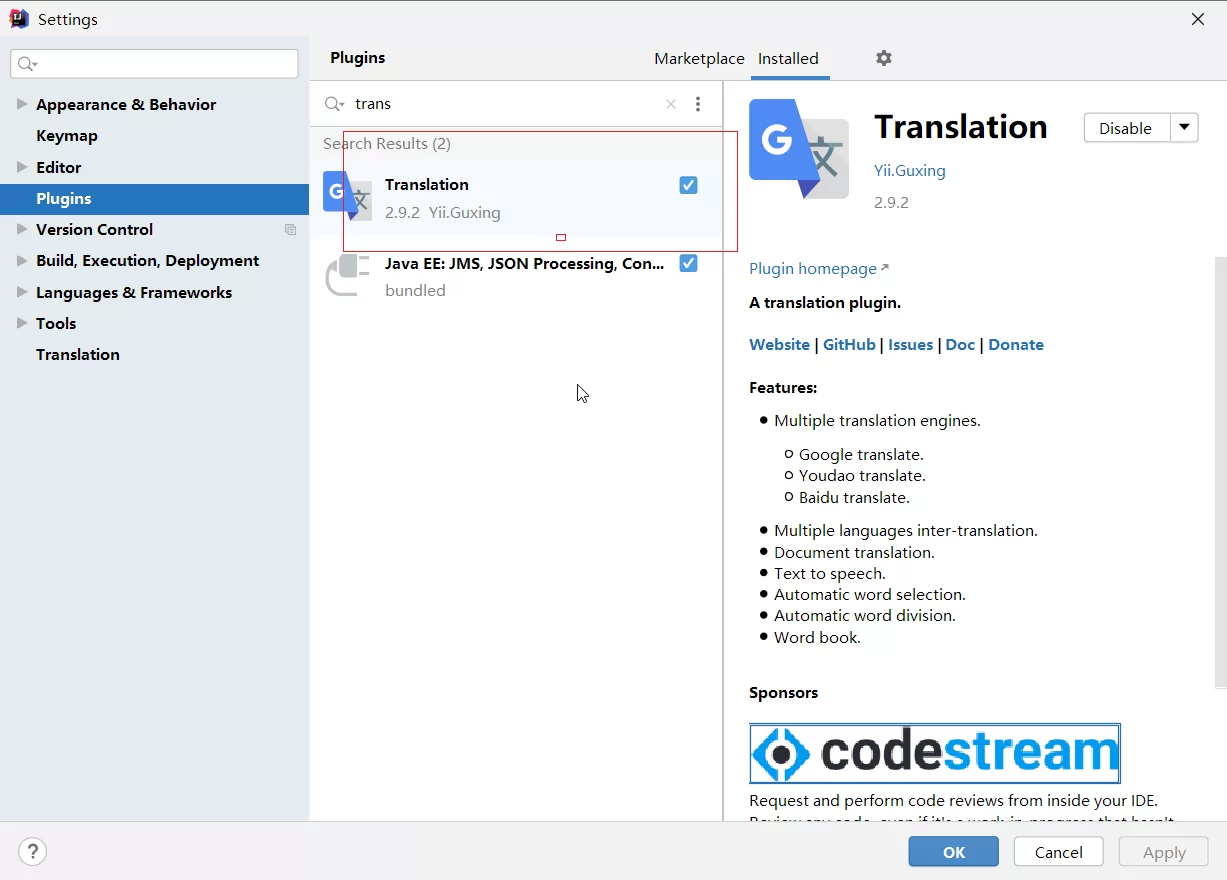Click the large Translation logo in details panel
This screenshot has width=1227, height=880.
(799, 149)
